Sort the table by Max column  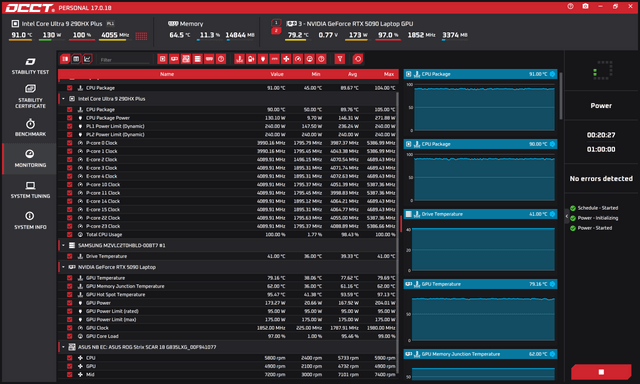[x=389, y=74]
